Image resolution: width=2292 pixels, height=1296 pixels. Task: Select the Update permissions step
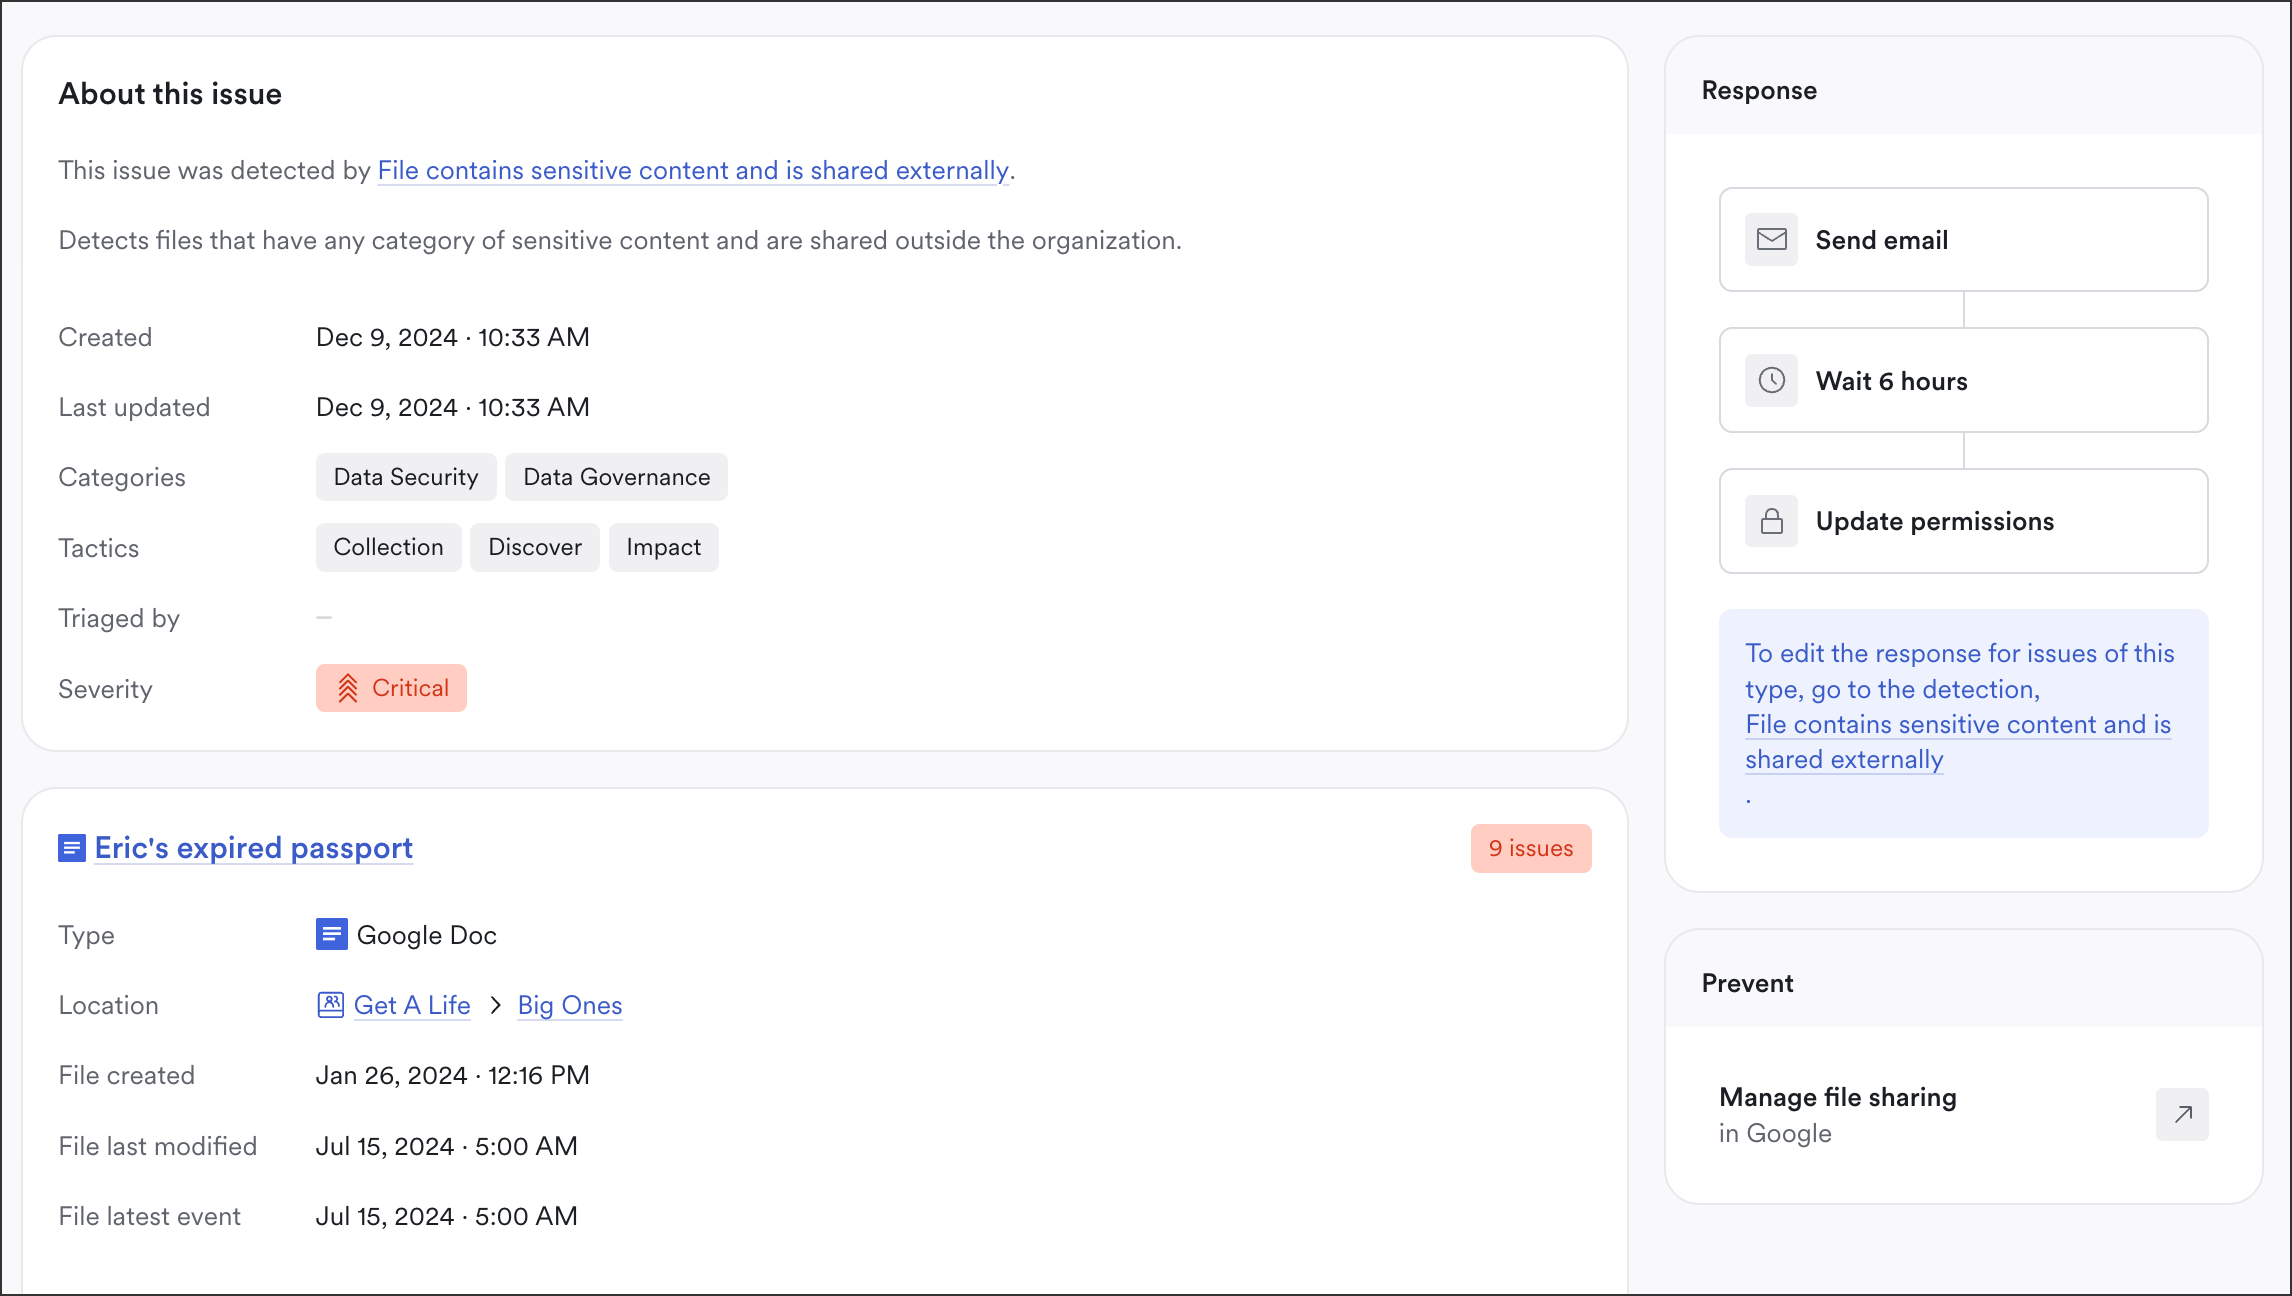coord(1963,521)
